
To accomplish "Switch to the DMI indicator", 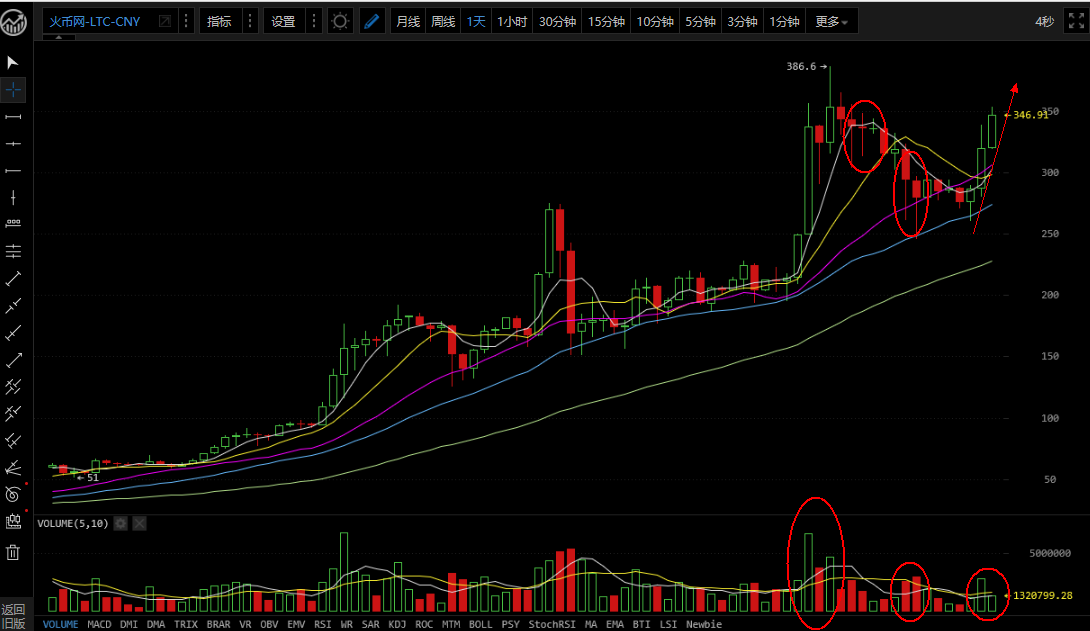I will tap(129, 624).
